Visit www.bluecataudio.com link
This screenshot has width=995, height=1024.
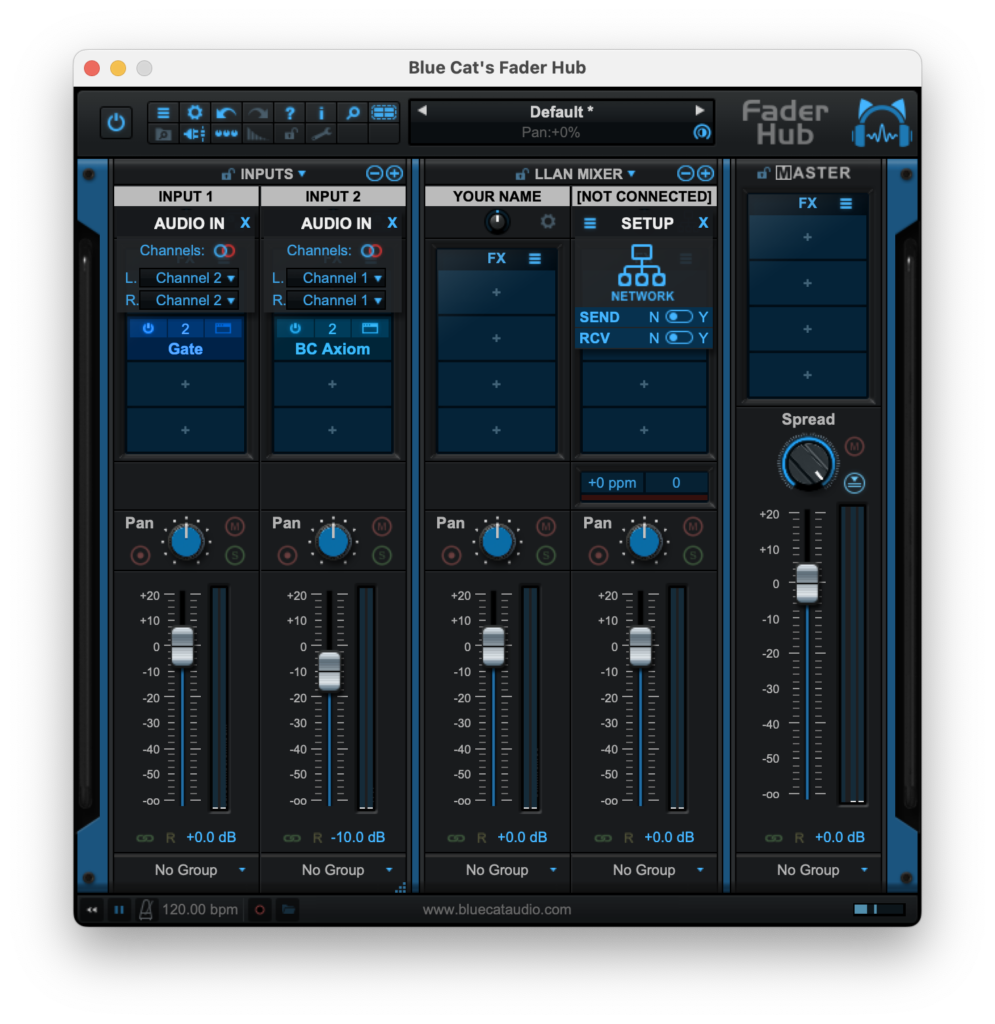point(497,909)
